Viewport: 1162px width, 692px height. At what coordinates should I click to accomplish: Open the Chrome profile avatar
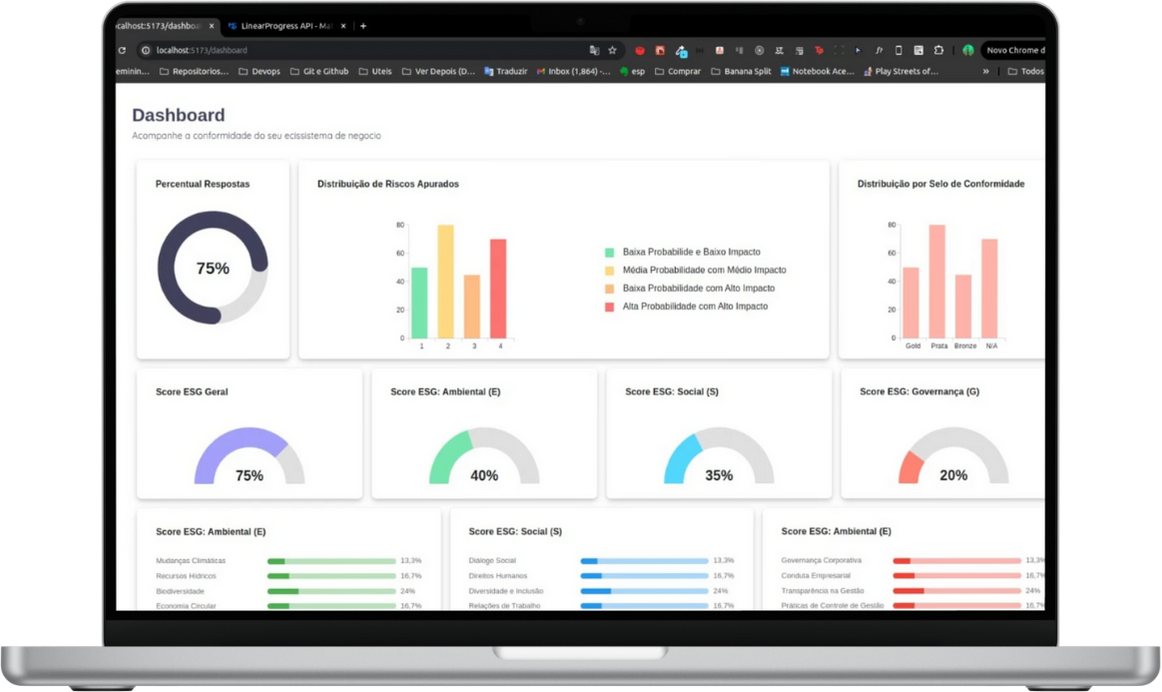click(x=968, y=50)
